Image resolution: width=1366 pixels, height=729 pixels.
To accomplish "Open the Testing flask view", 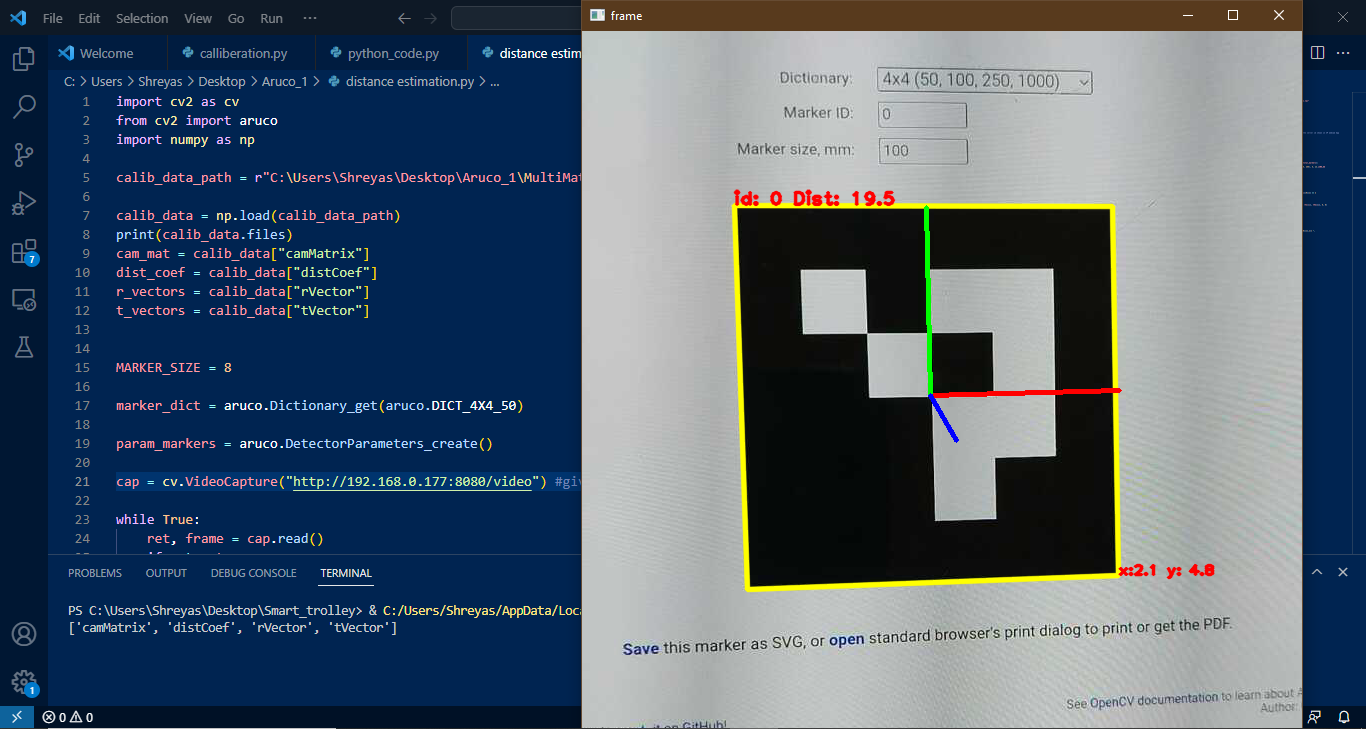I will (23, 347).
